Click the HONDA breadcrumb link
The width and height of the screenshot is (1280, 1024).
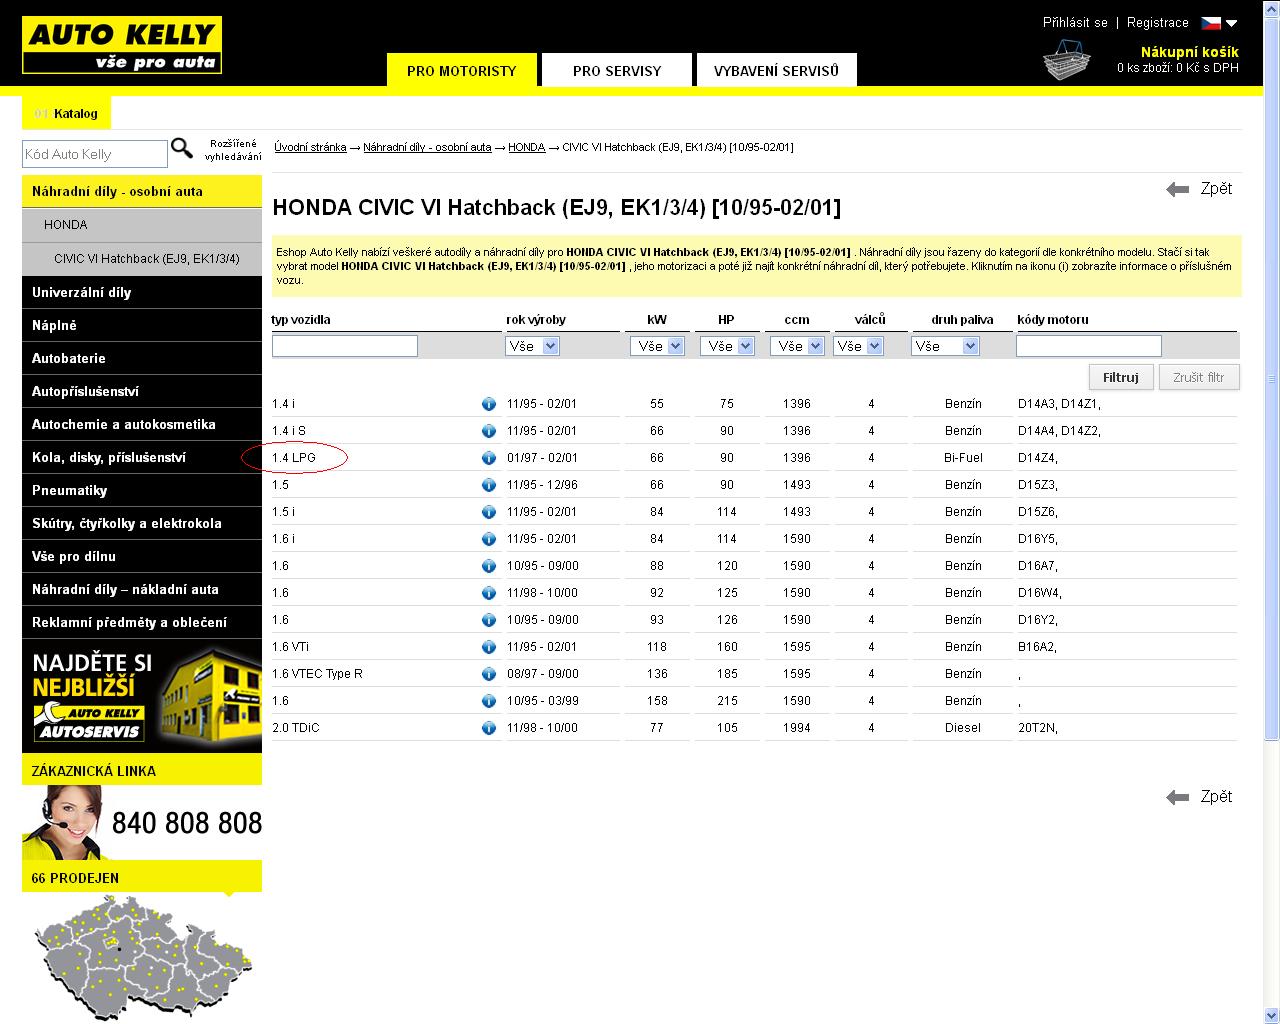[x=526, y=147]
